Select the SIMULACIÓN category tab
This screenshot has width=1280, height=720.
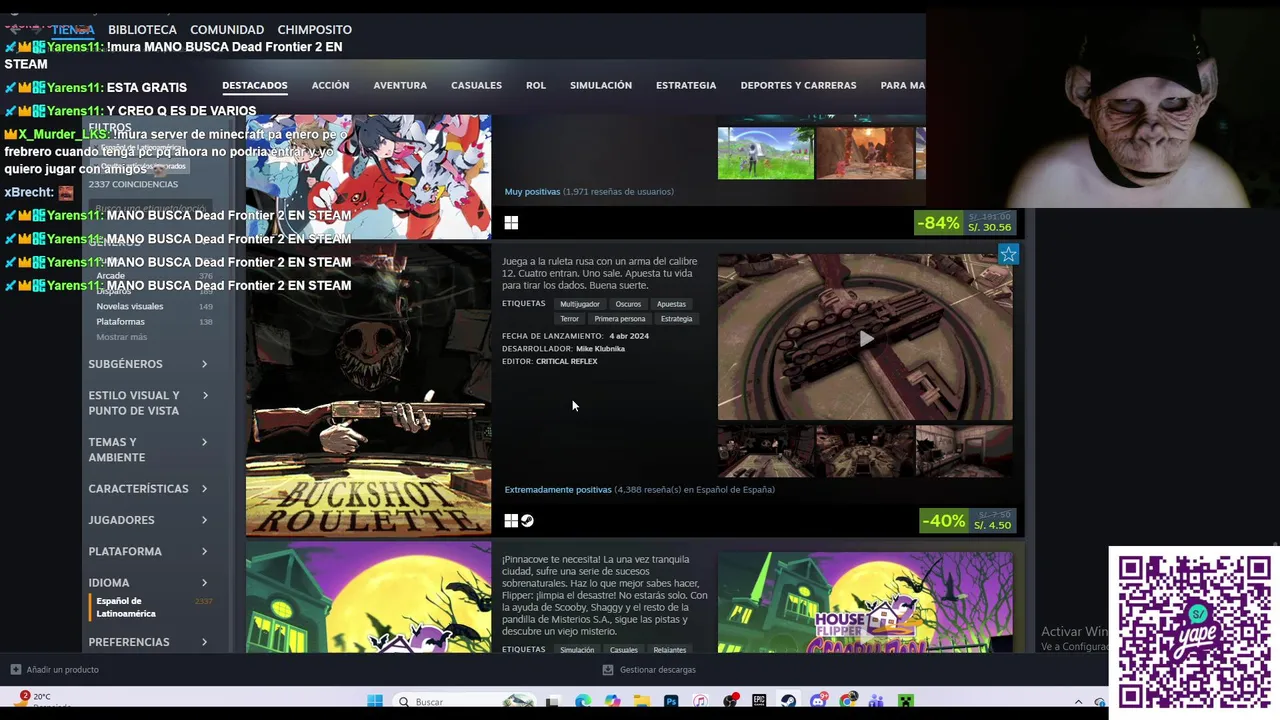point(601,85)
